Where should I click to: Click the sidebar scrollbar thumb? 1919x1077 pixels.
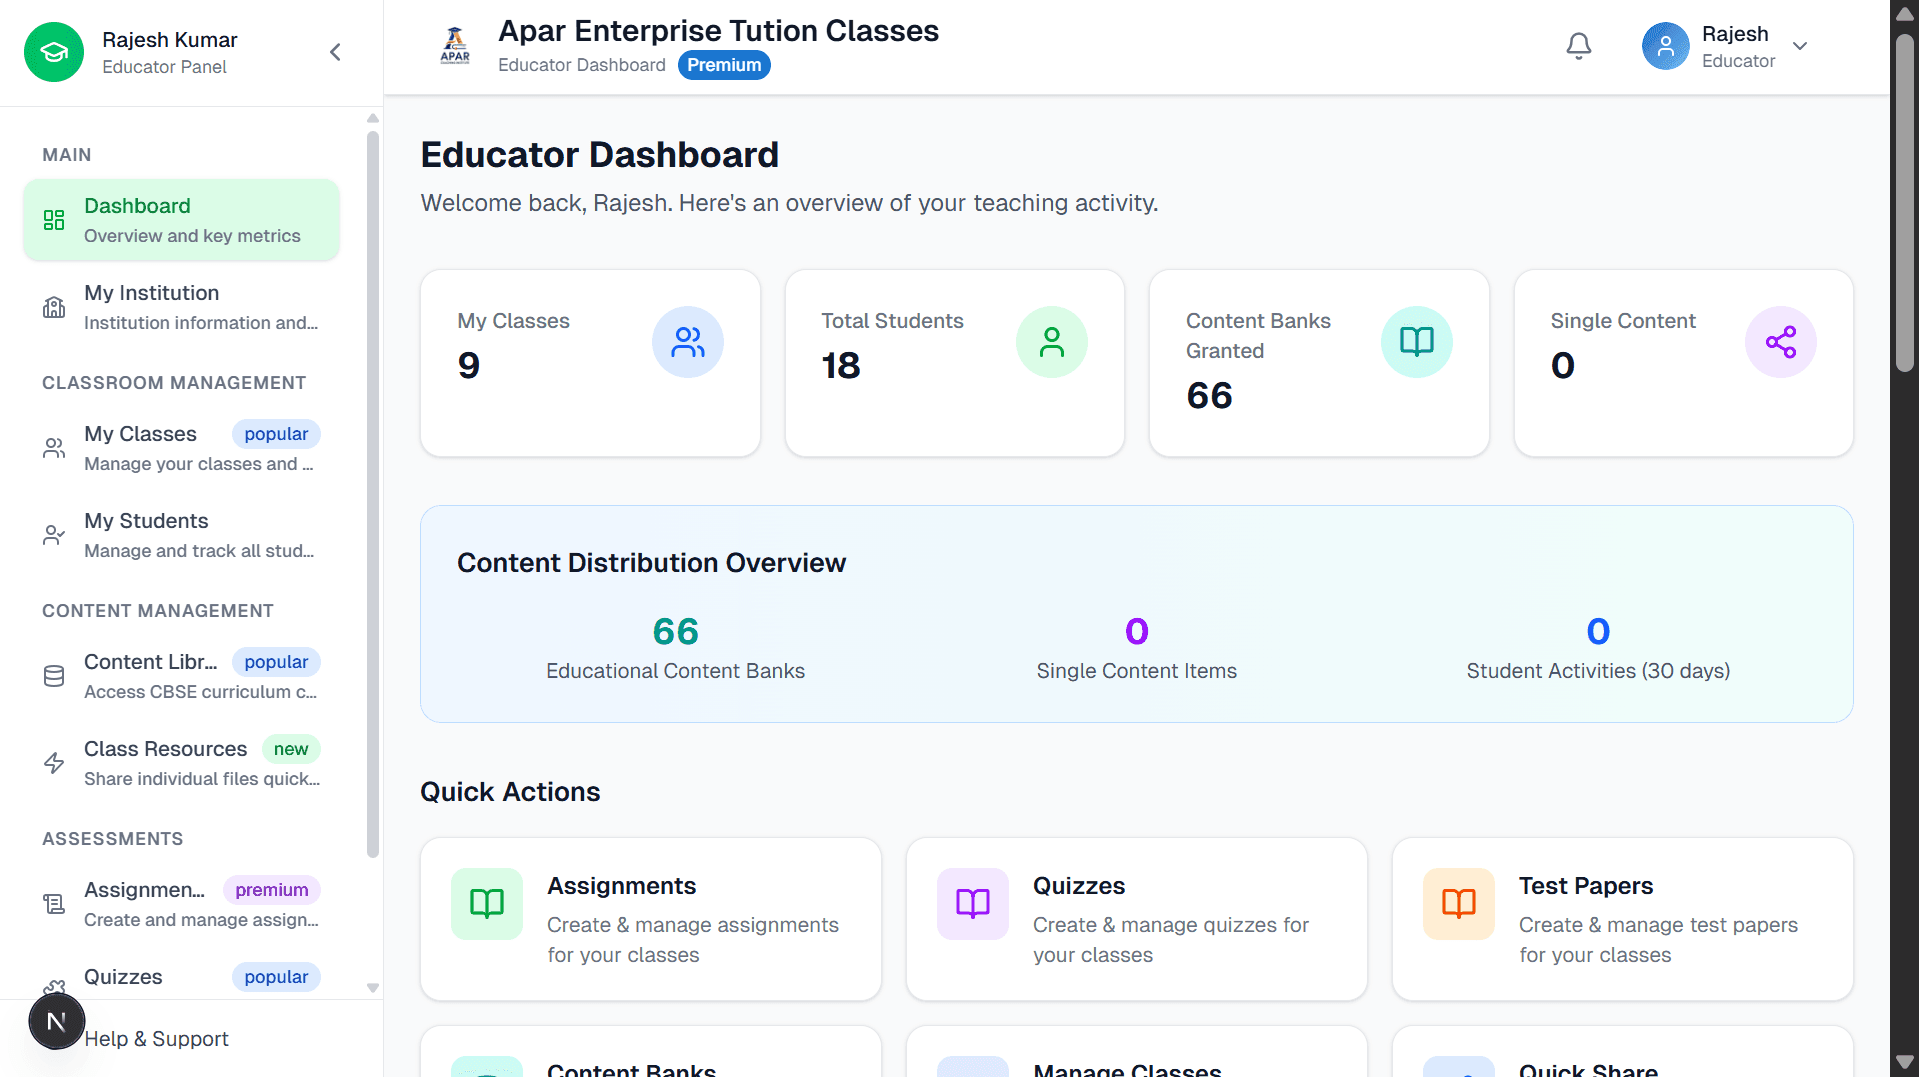[373, 494]
